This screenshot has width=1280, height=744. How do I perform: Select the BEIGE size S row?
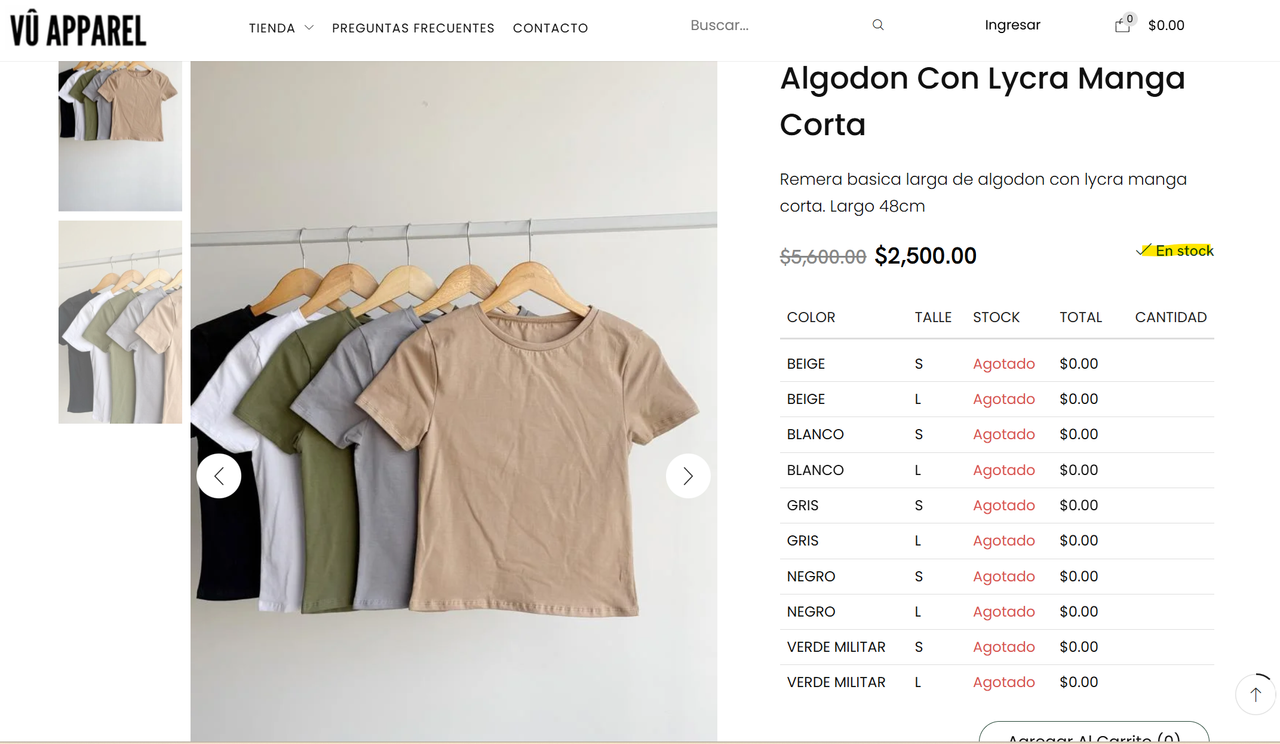coord(997,364)
